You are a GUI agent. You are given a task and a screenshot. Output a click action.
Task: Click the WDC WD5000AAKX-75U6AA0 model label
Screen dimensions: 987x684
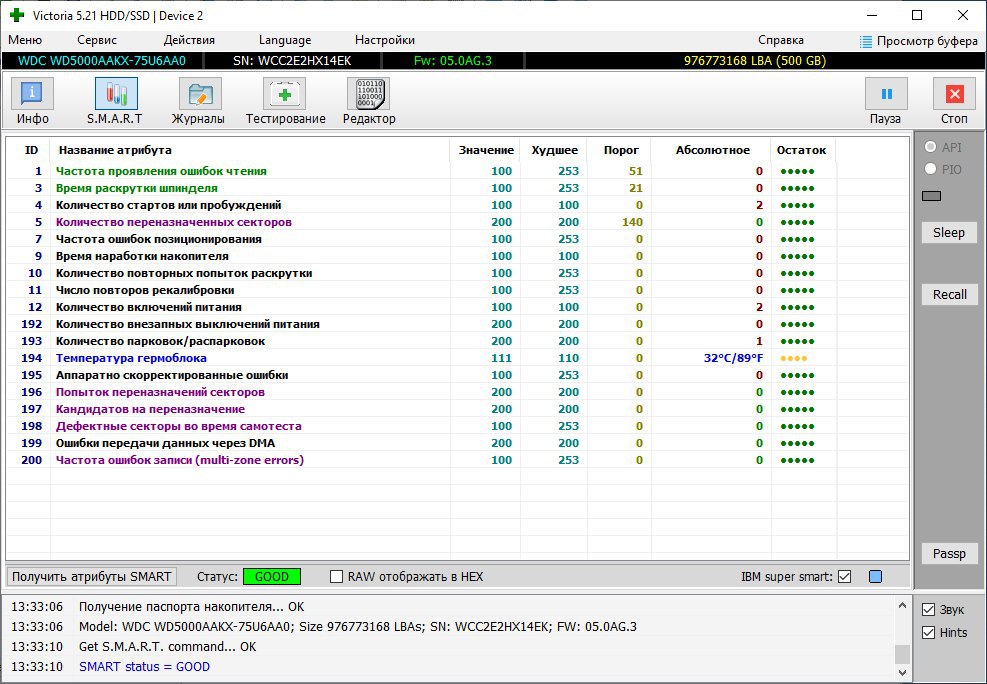coord(101,61)
